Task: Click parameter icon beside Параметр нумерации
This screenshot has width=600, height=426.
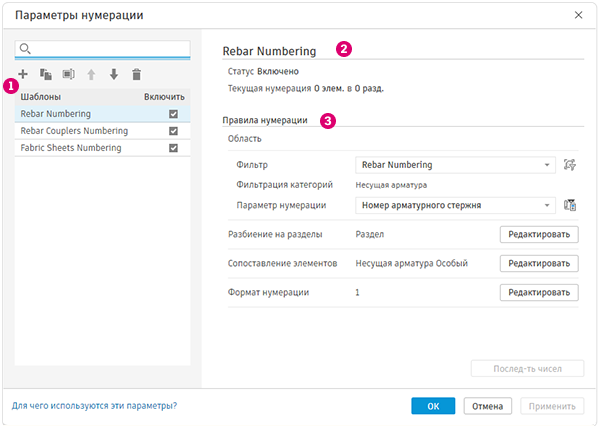Action: coord(570,205)
